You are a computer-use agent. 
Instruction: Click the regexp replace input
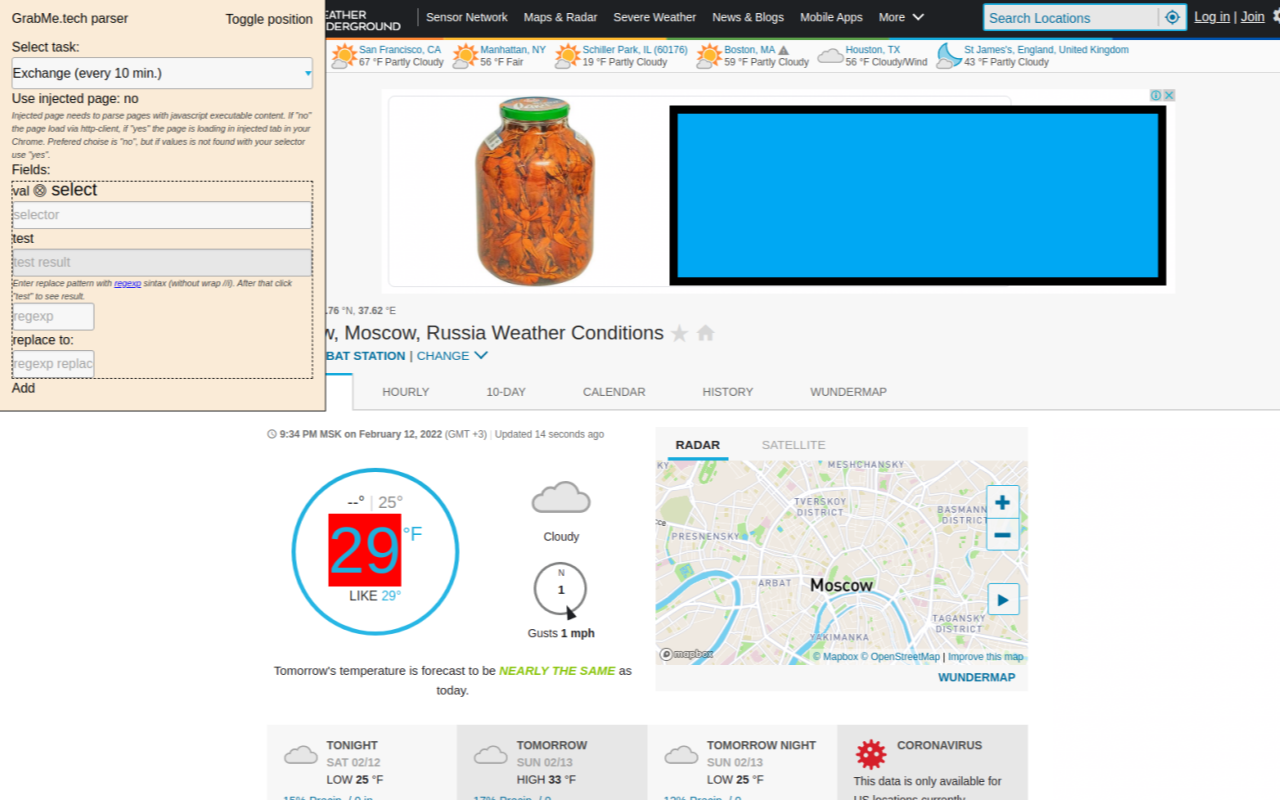point(53,364)
